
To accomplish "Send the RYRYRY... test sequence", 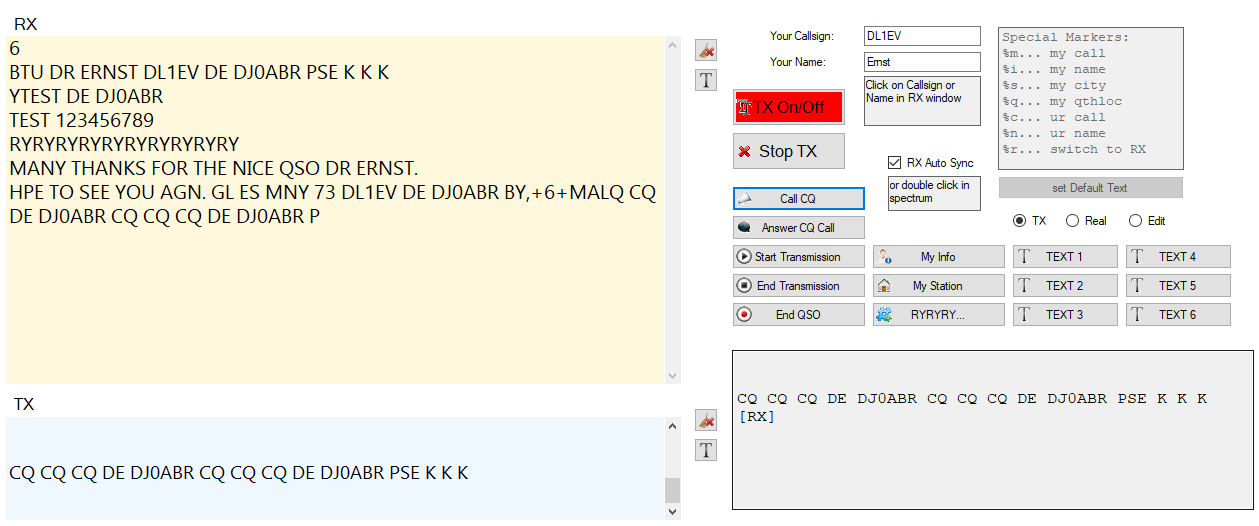I will click(939, 314).
